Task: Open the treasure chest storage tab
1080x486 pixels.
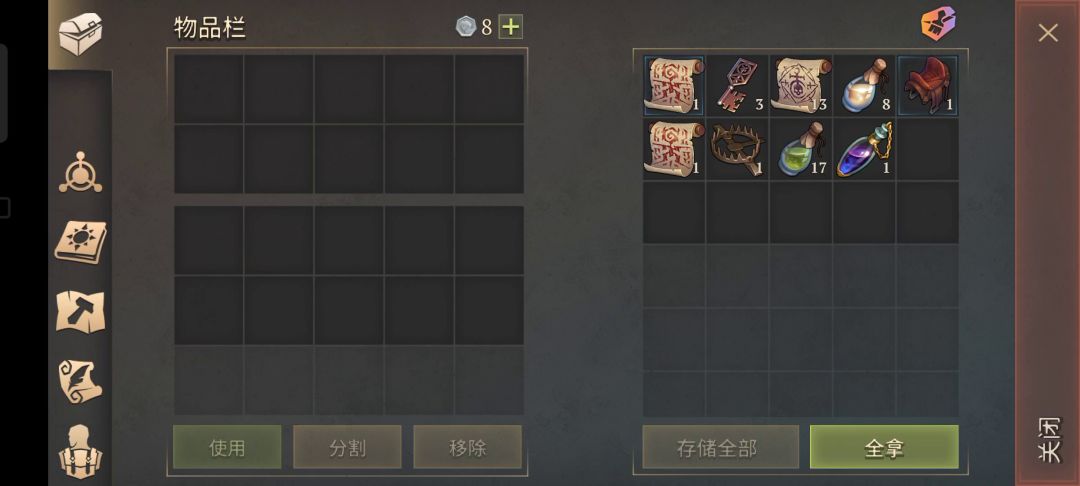Action: coord(80,34)
